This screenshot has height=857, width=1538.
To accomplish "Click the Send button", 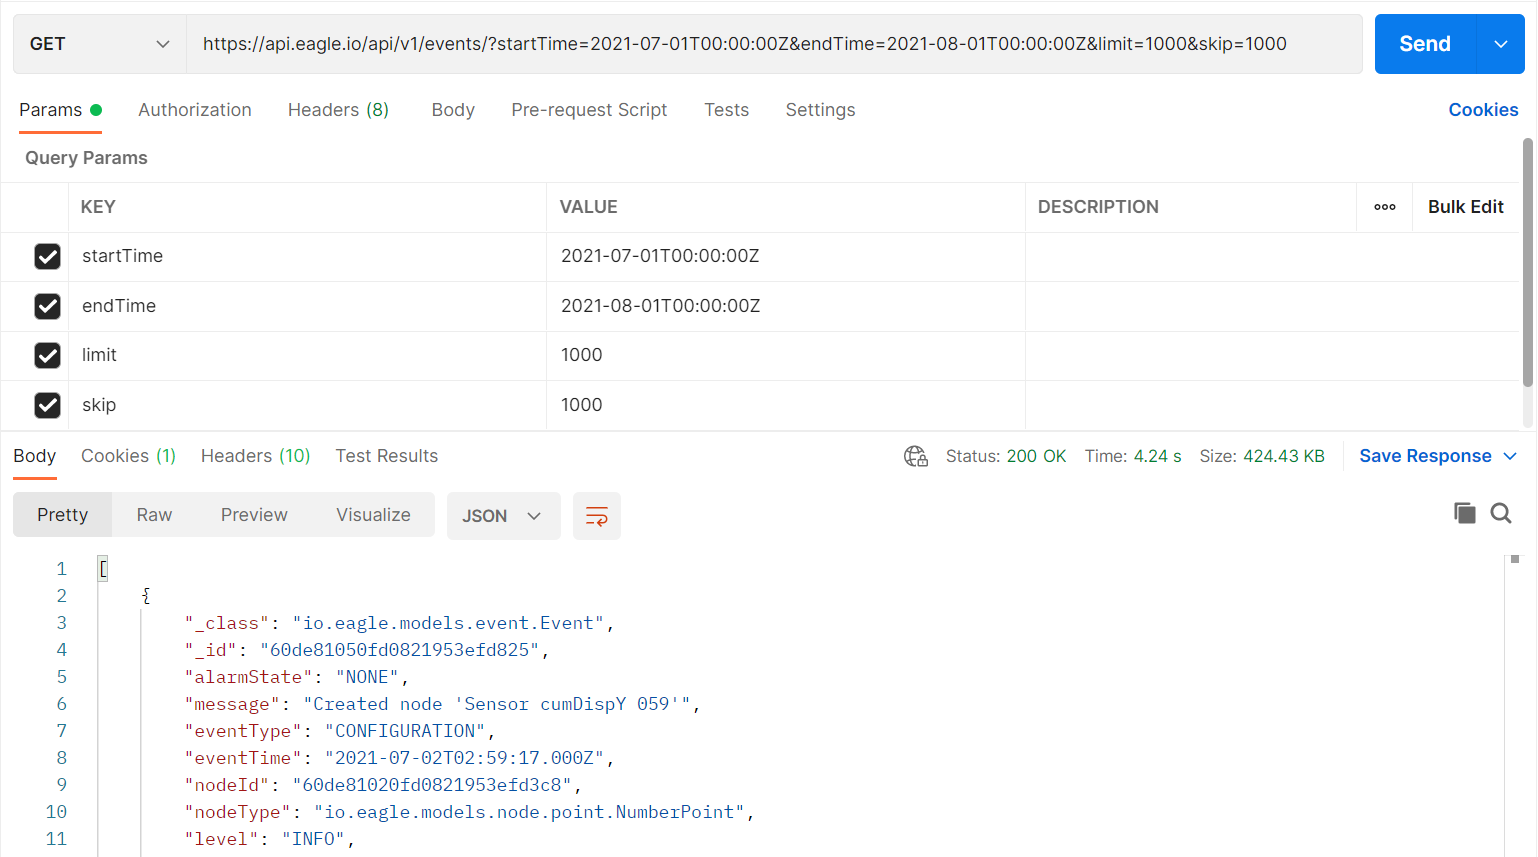I will pyautogui.click(x=1424, y=43).
